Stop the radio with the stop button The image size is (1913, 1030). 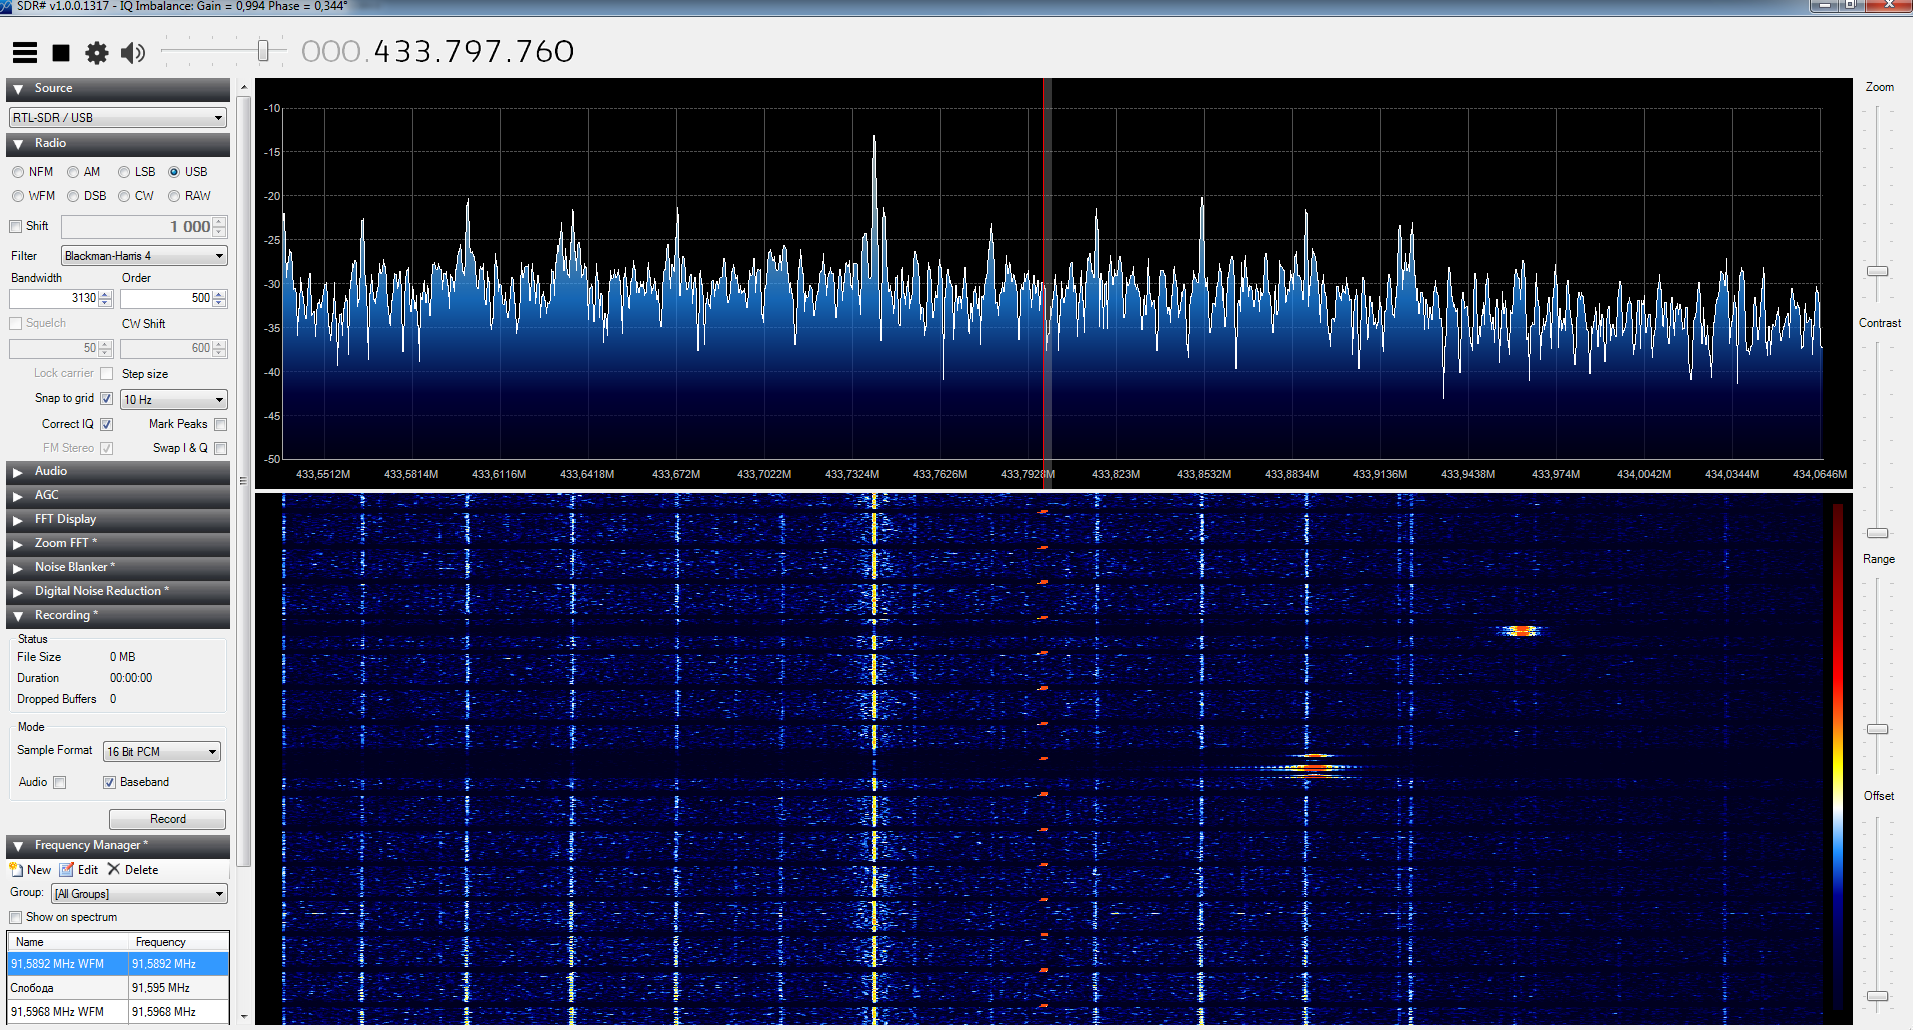(61, 53)
